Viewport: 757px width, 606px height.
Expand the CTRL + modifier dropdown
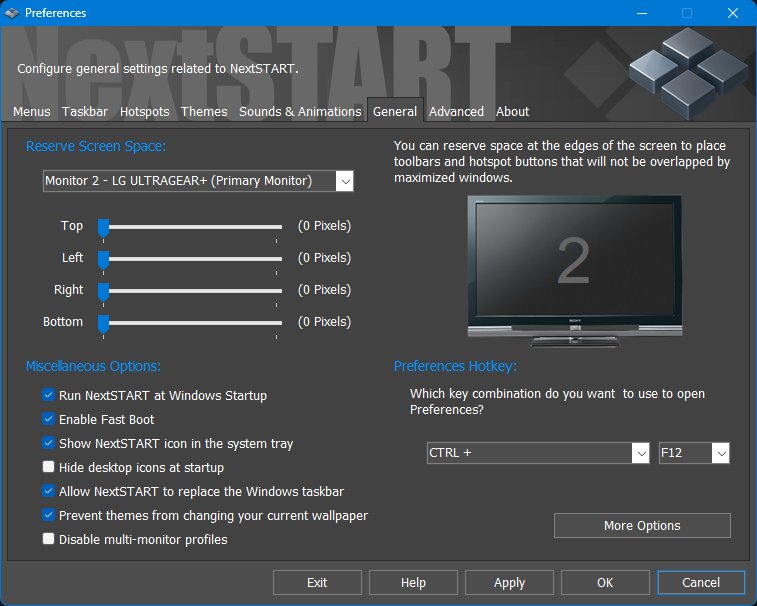coord(538,453)
